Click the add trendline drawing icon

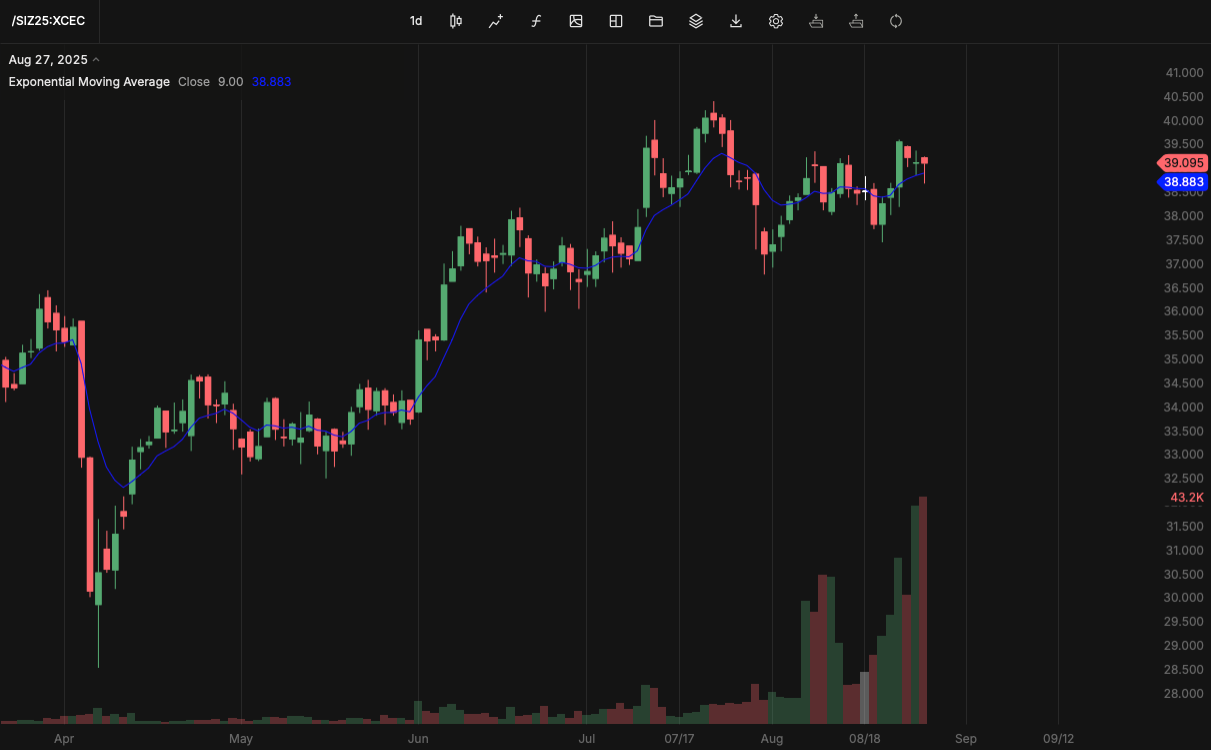(495, 21)
